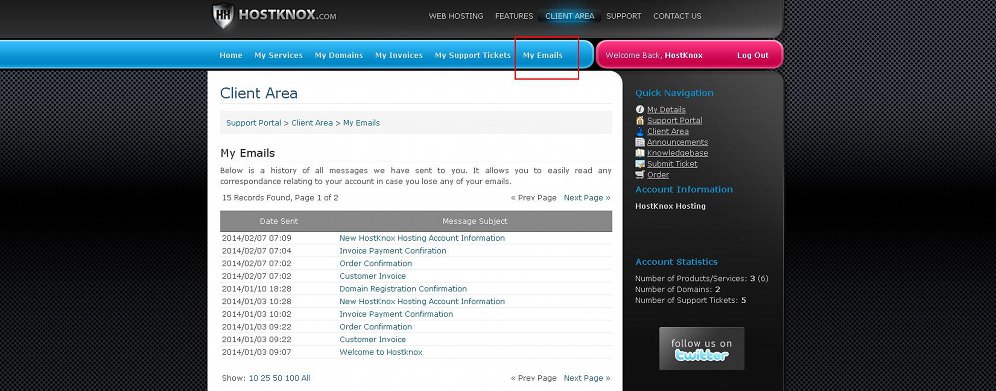
Task: Show 10 records per page
Action: click(253, 378)
